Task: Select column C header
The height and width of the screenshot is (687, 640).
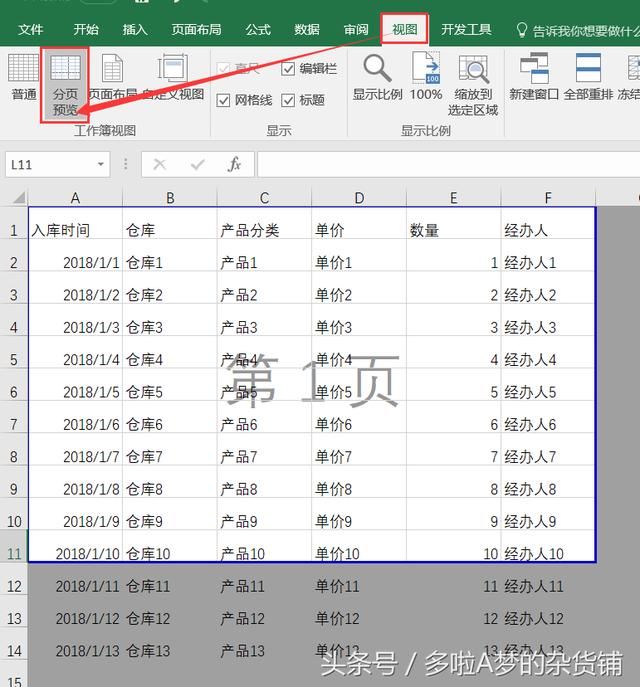Action: coord(265,198)
